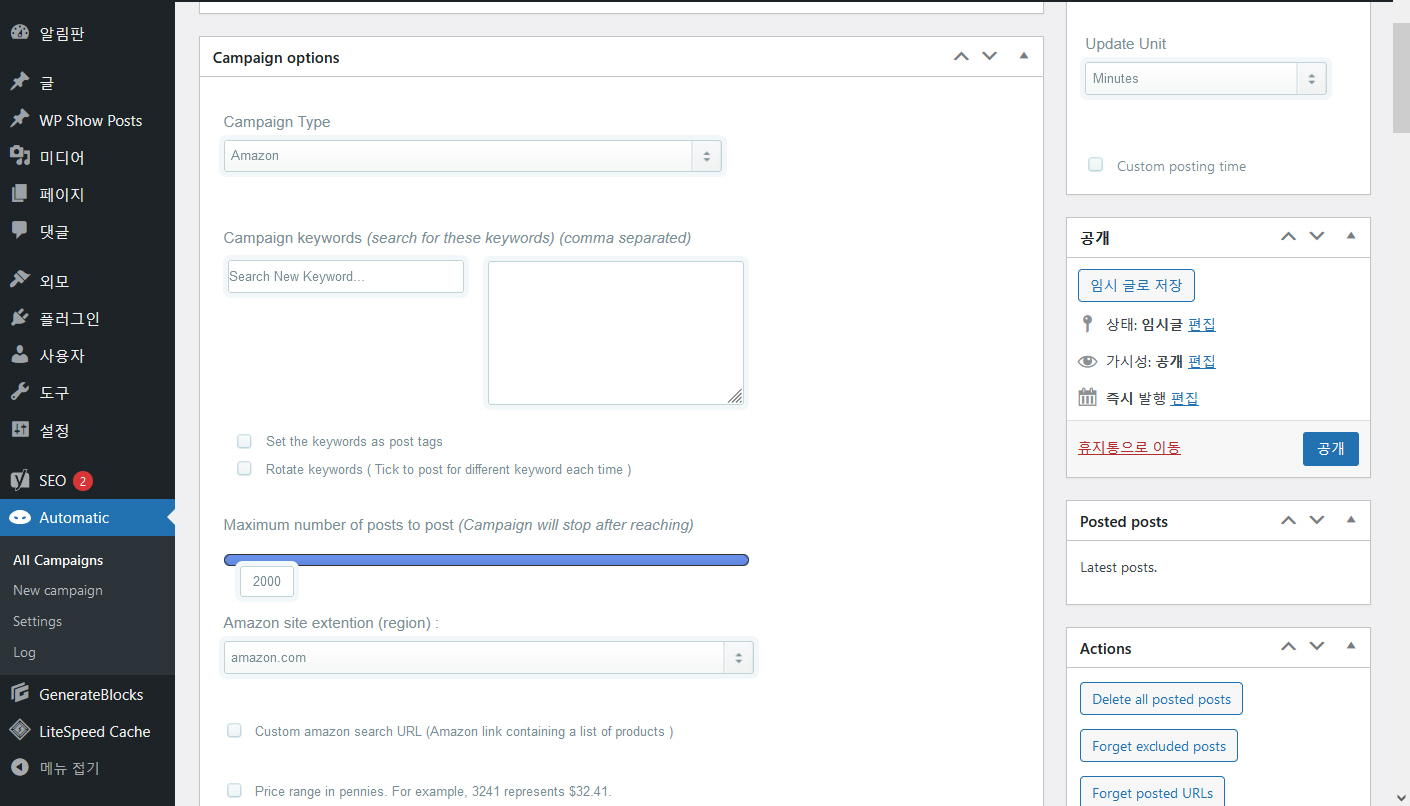Screen dimensions: 1410x806
Task: Edit 가시성 visibility via 편집 link
Action: click(x=1202, y=361)
